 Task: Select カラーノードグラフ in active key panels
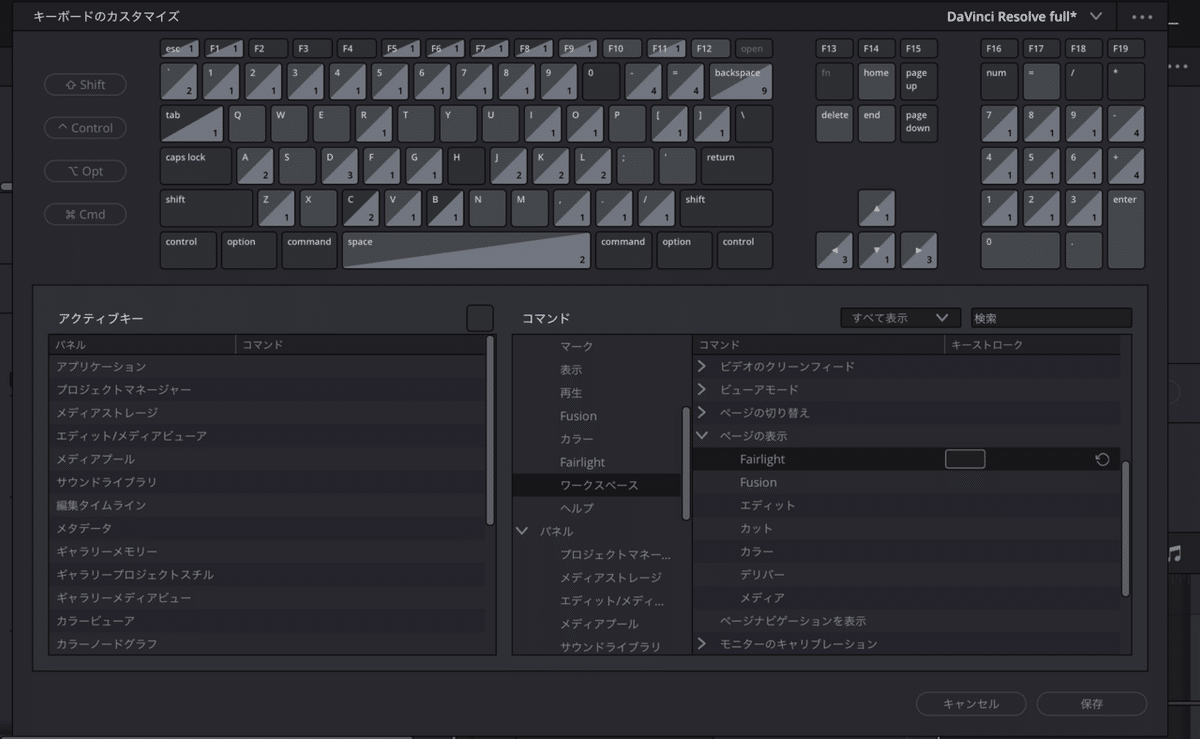coord(267,644)
